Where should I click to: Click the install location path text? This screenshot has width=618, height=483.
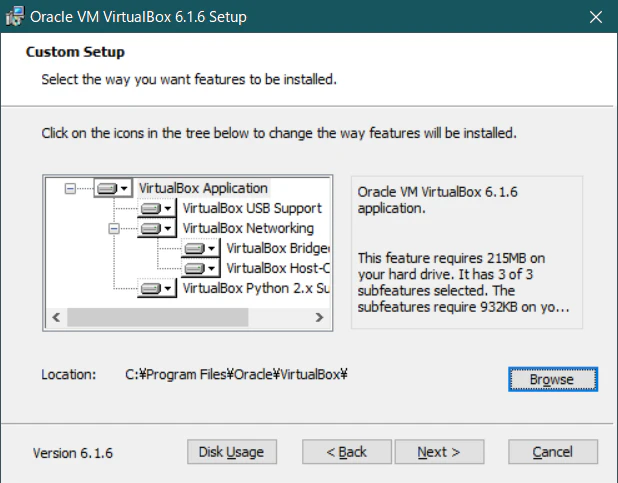coord(236,374)
